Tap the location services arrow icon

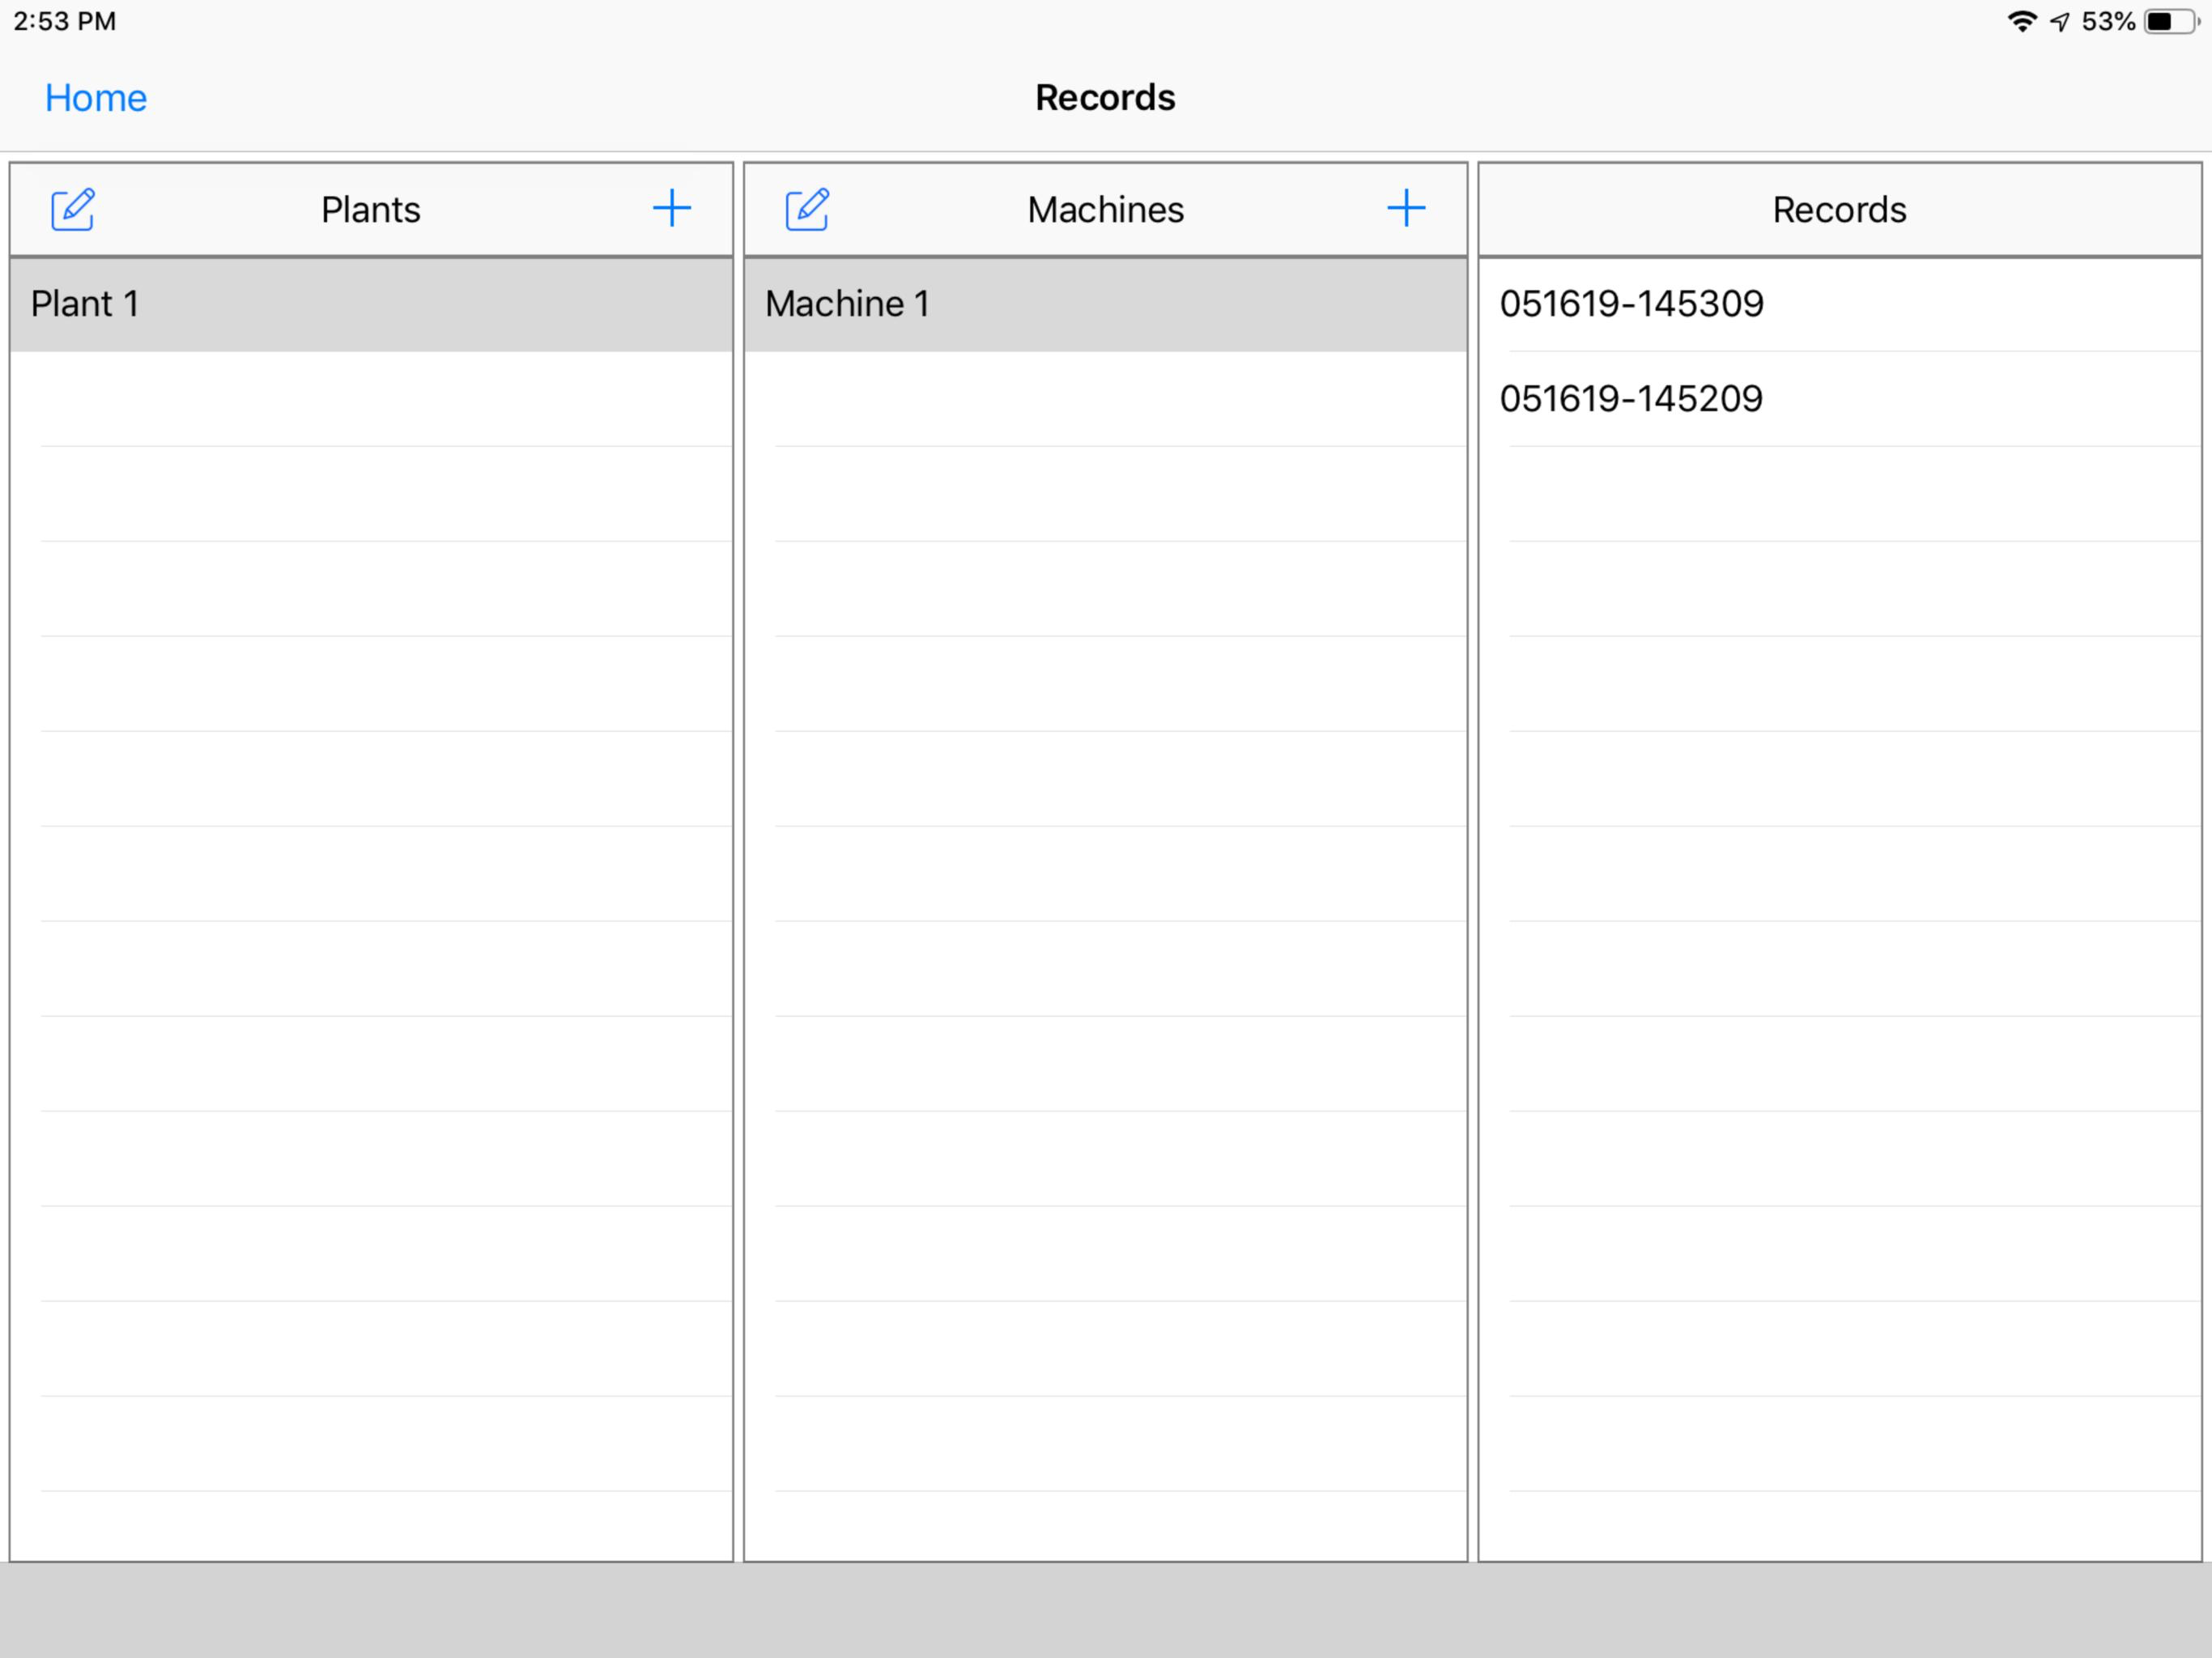tap(2060, 21)
